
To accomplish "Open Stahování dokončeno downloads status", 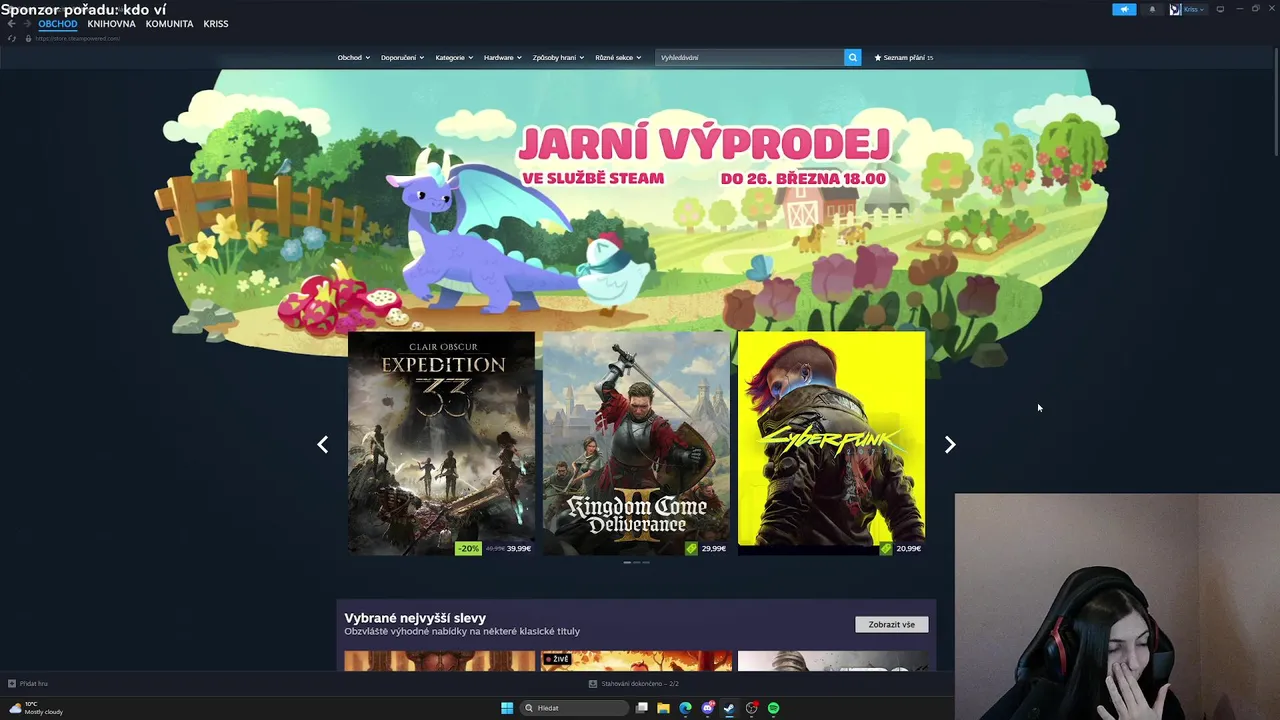I will [634, 683].
